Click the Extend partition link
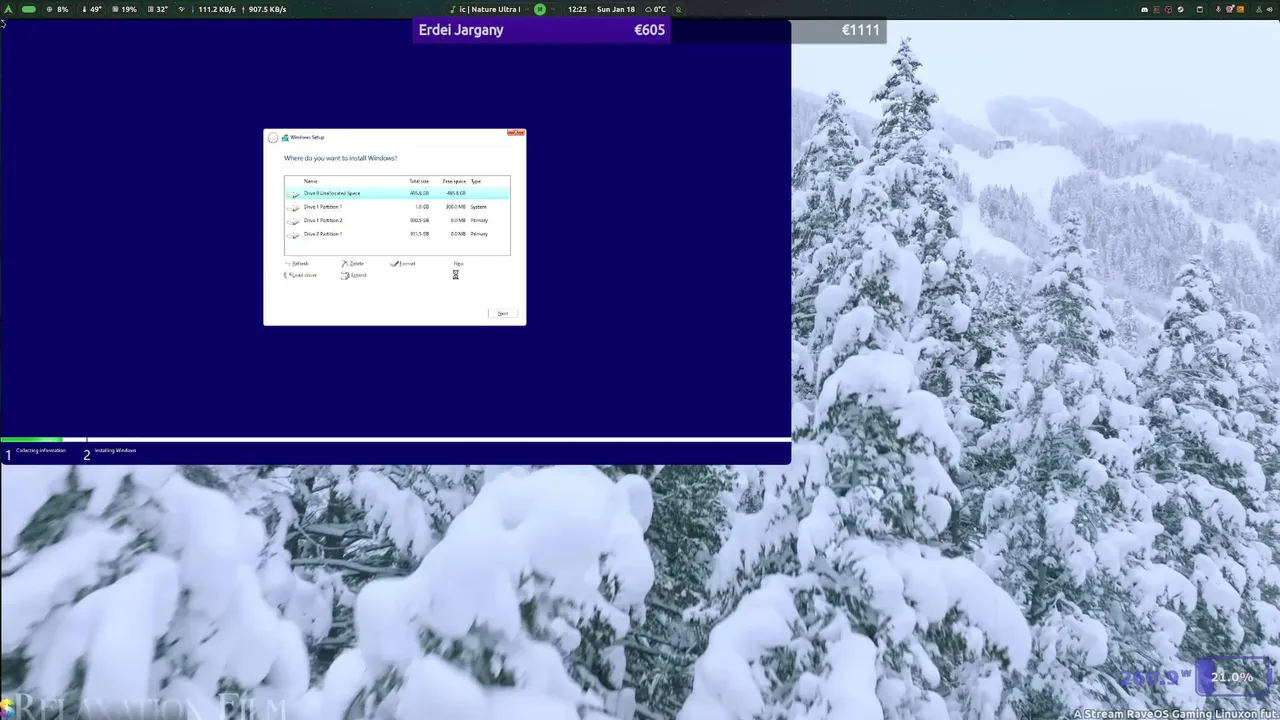 tap(354, 275)
